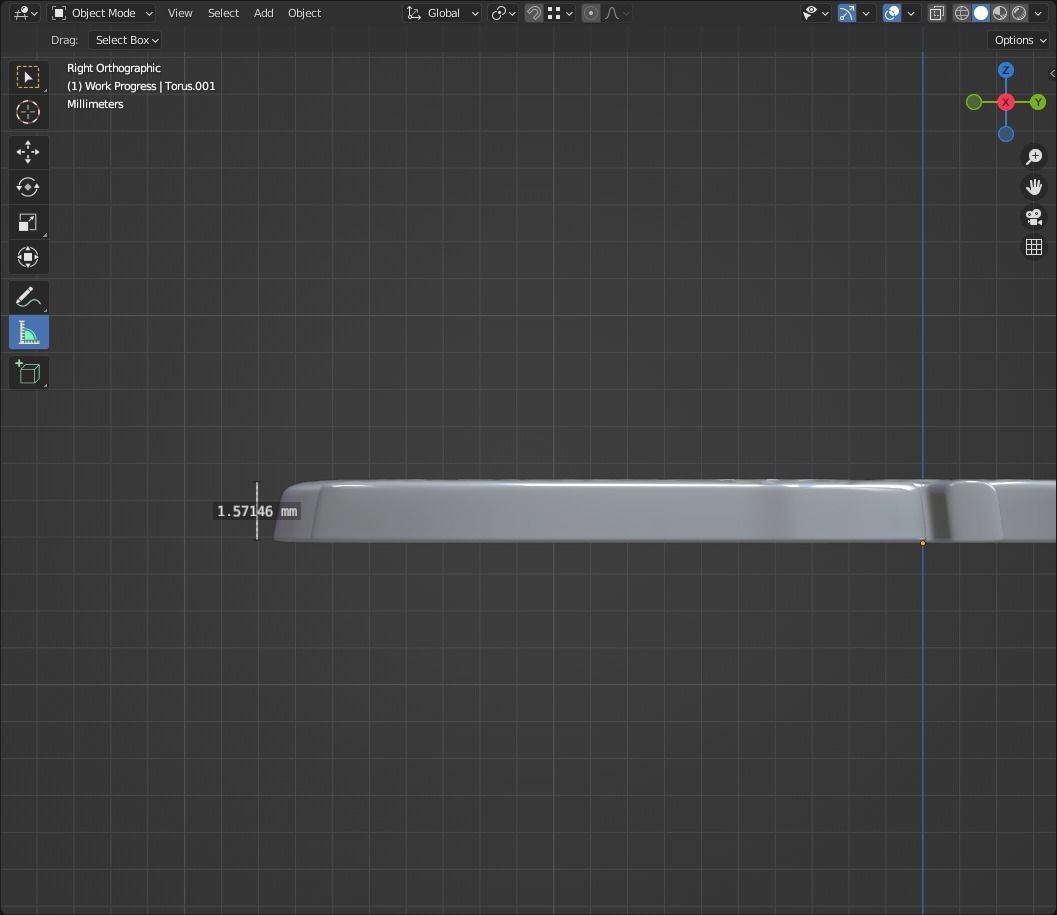The height and width of the screenshot is (915, 1057).
Task: Pick the Scale tool
Action: coord(28,222)
